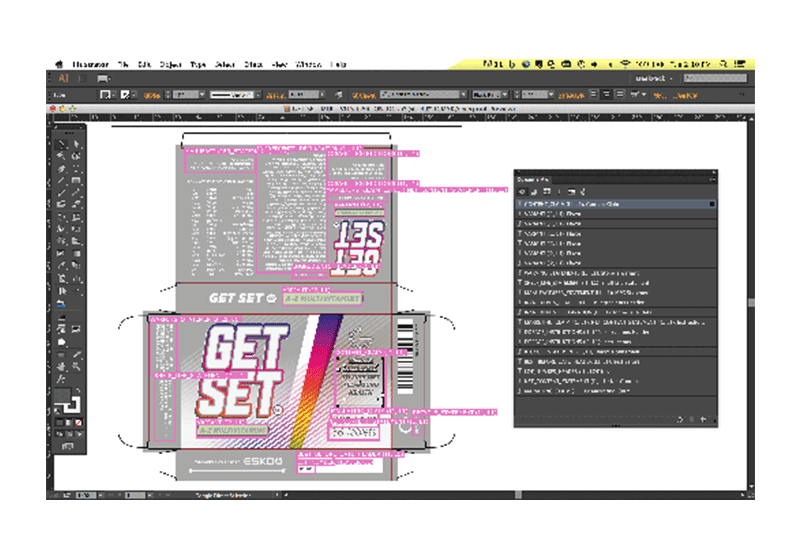Select the Line Segment tool
Image resolution: width=800 pixels, height=559 pixels.
61,181
